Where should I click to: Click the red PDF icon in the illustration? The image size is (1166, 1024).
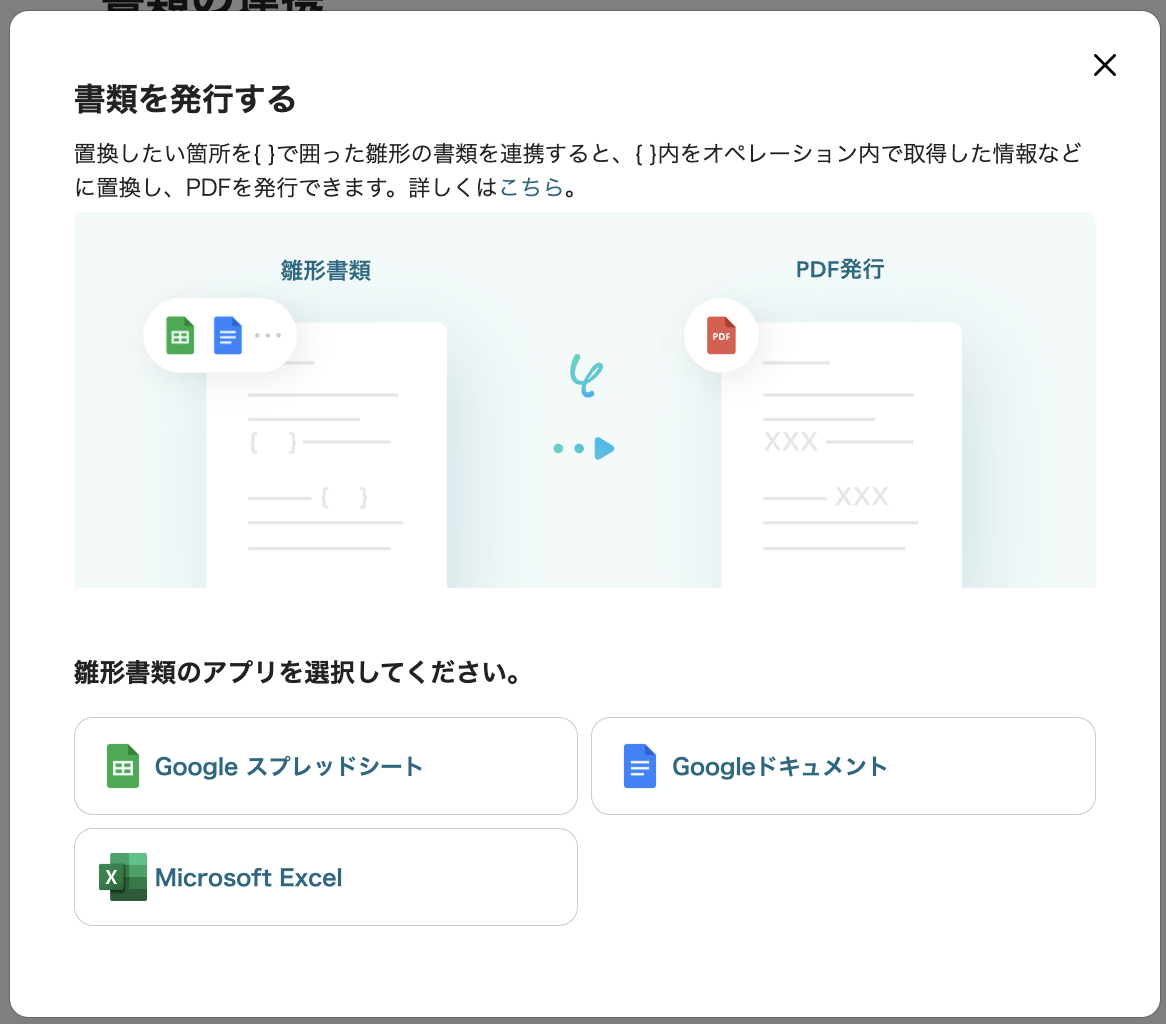pos(721,335)
